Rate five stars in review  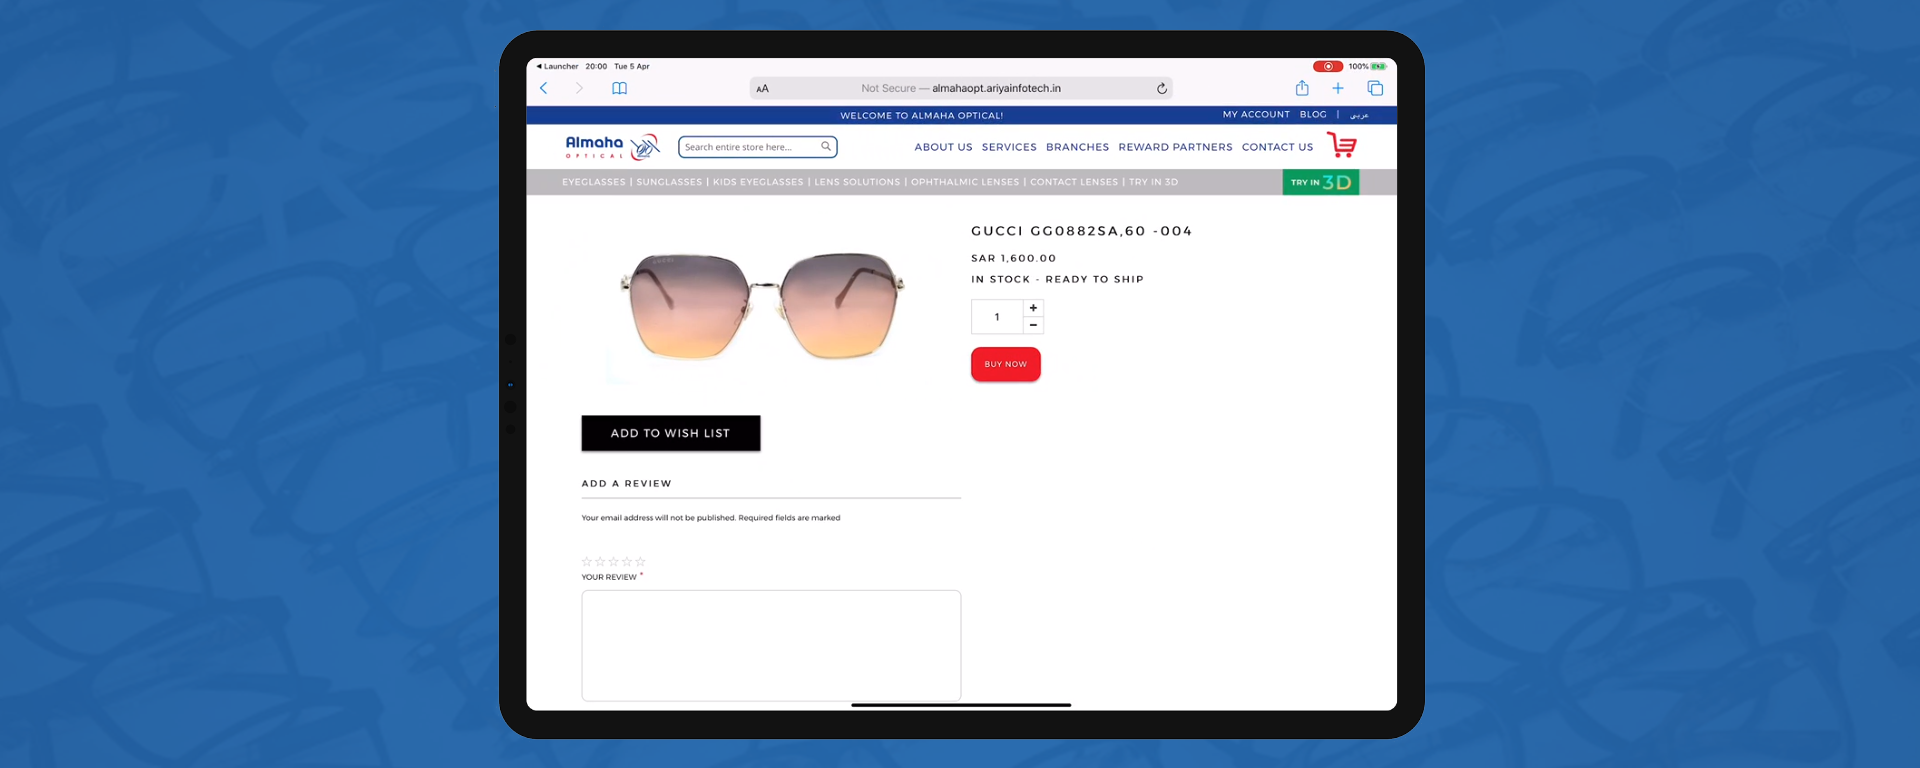pos(641,562)
